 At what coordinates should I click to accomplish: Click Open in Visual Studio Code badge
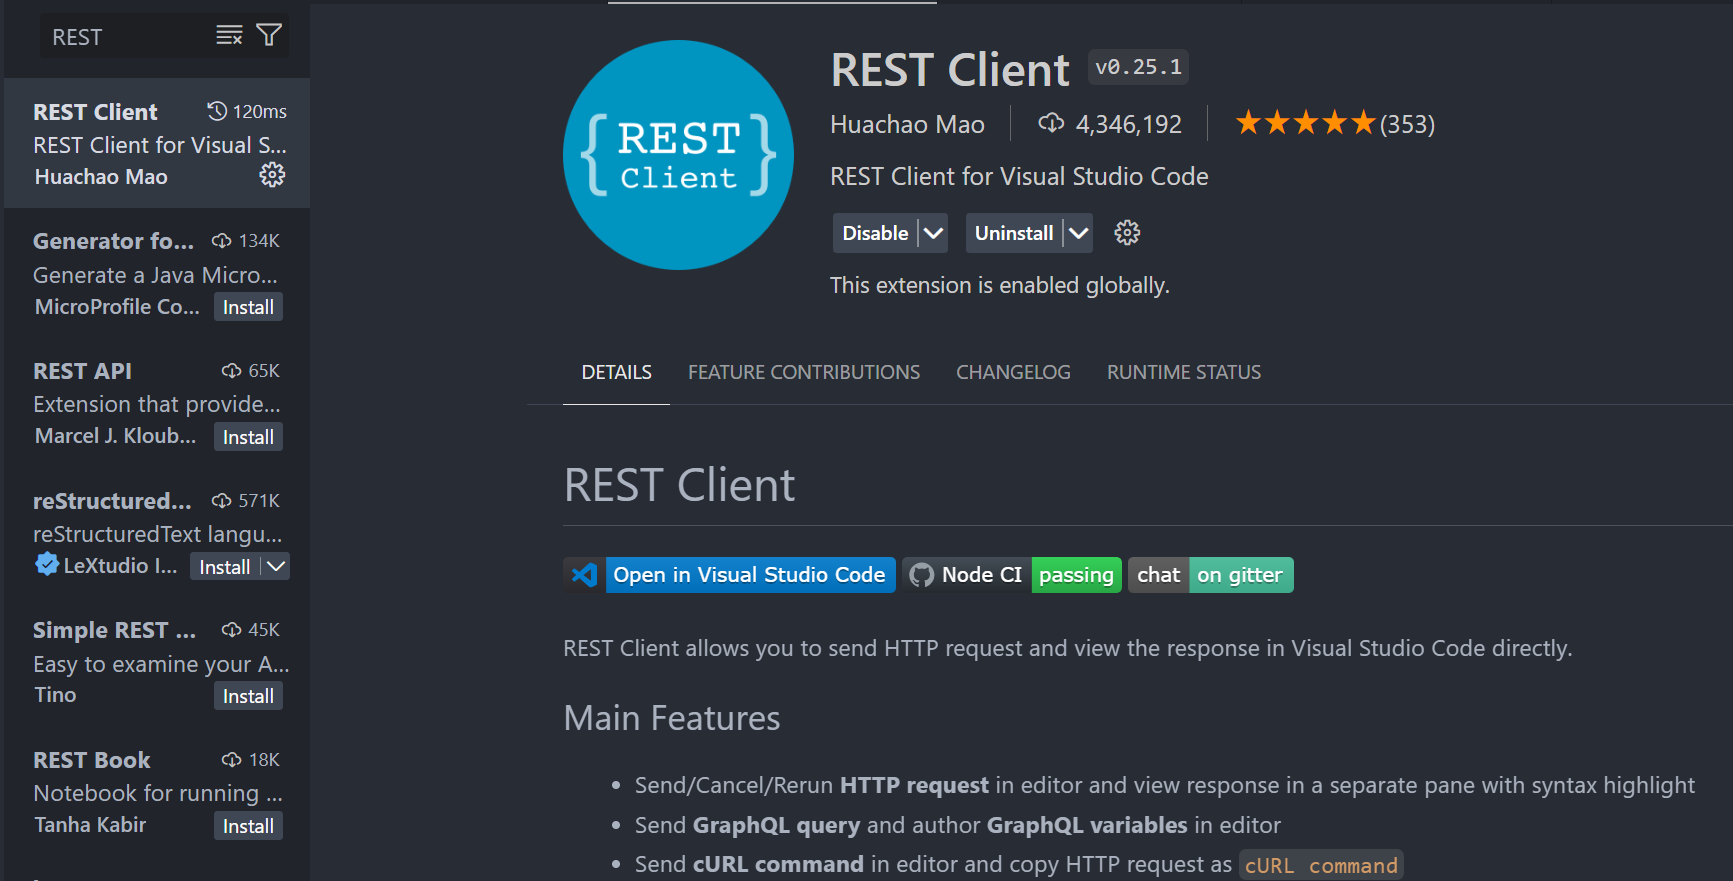[x=730, y=575]
